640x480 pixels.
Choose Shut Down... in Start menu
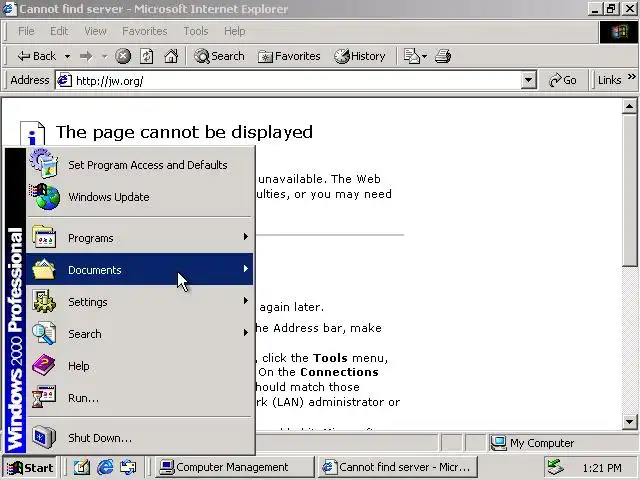tap(140, 438)
